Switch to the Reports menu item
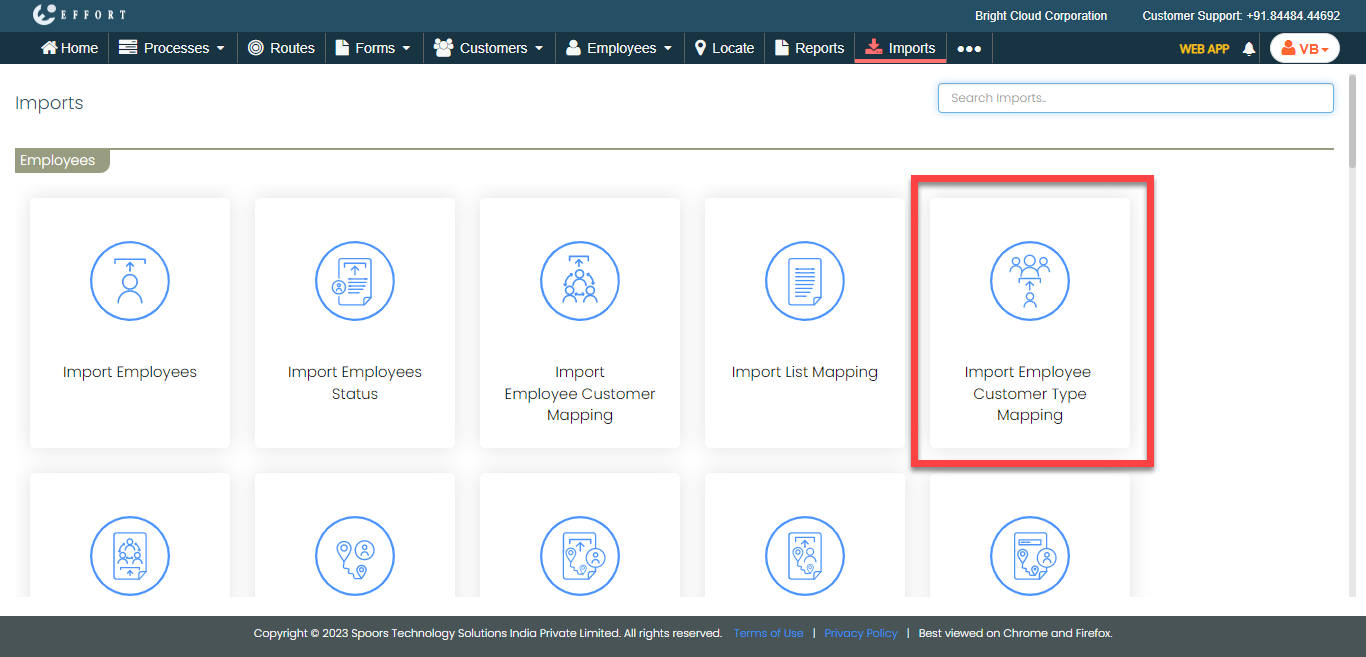This screenshot has height=657, width=1366. pyautogui.click(x=810, y=48)
